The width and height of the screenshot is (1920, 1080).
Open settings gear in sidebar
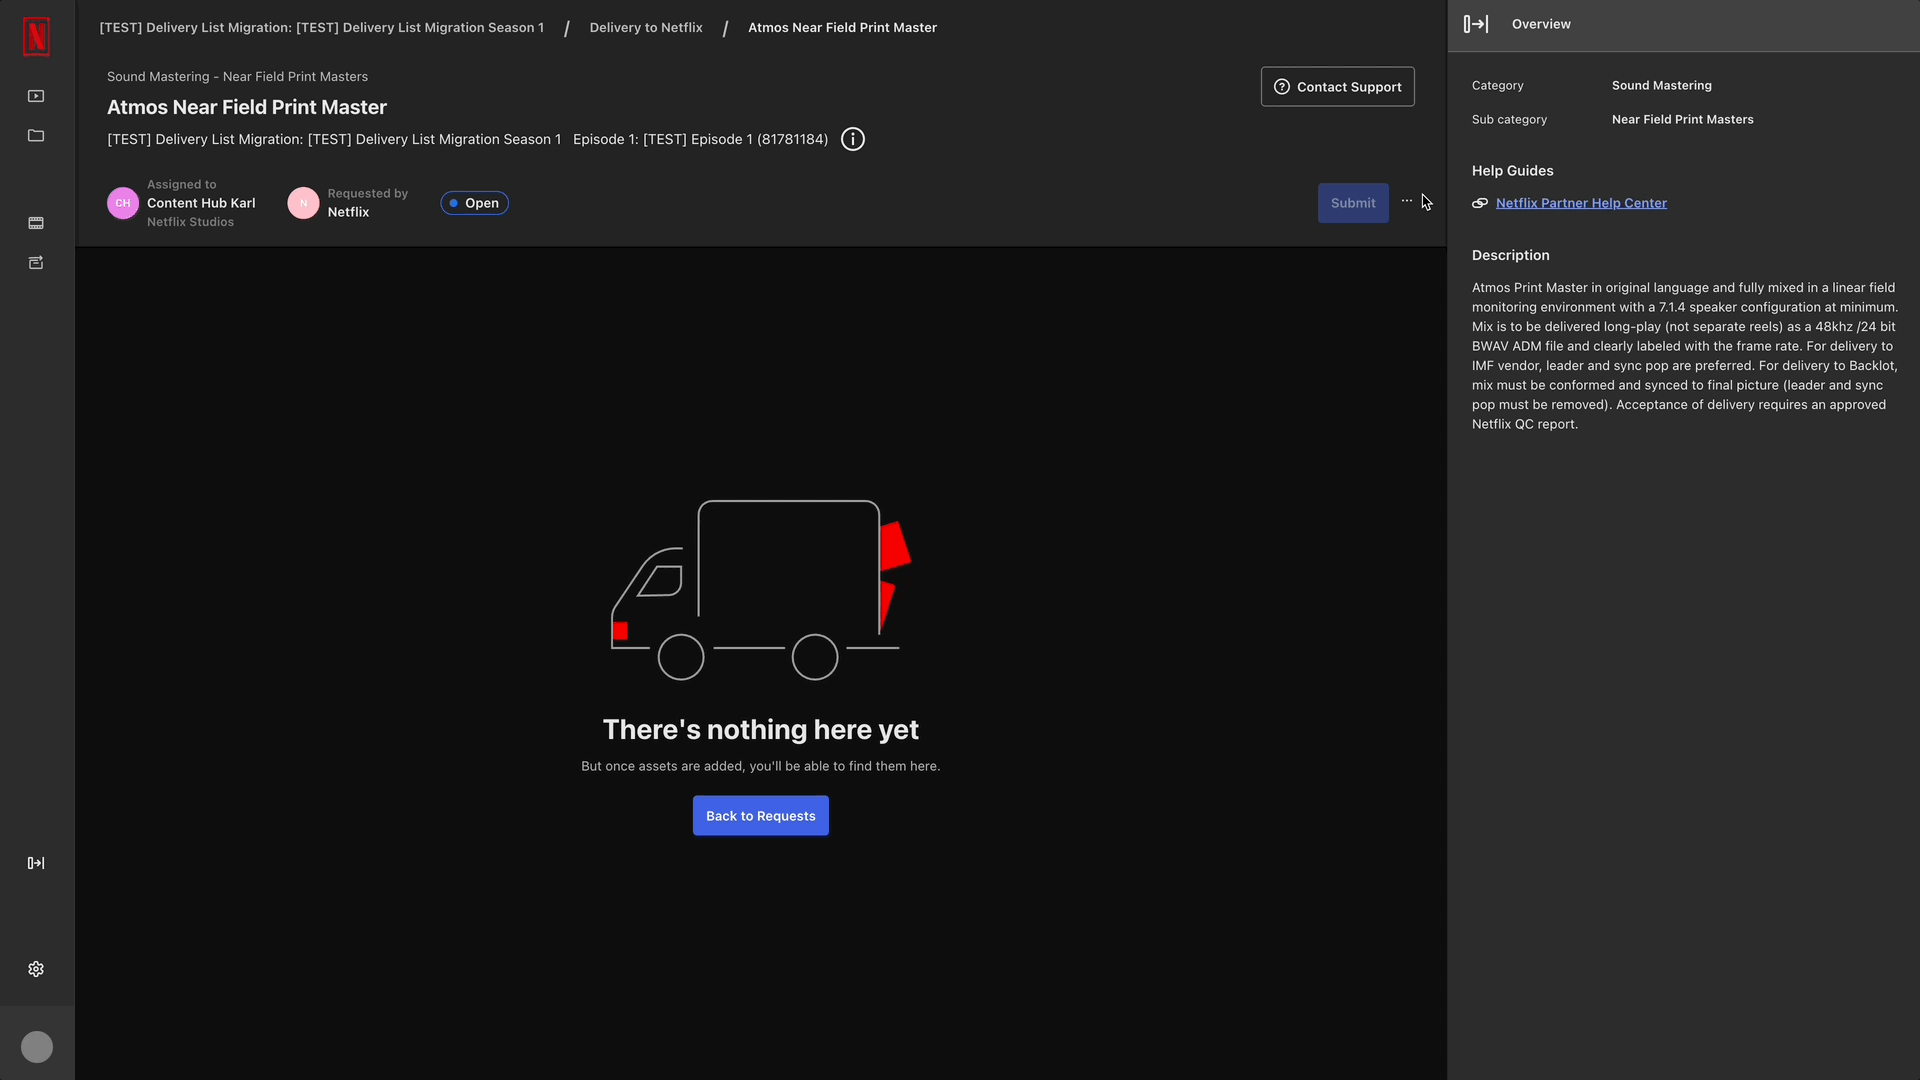[x=36, y=969]
